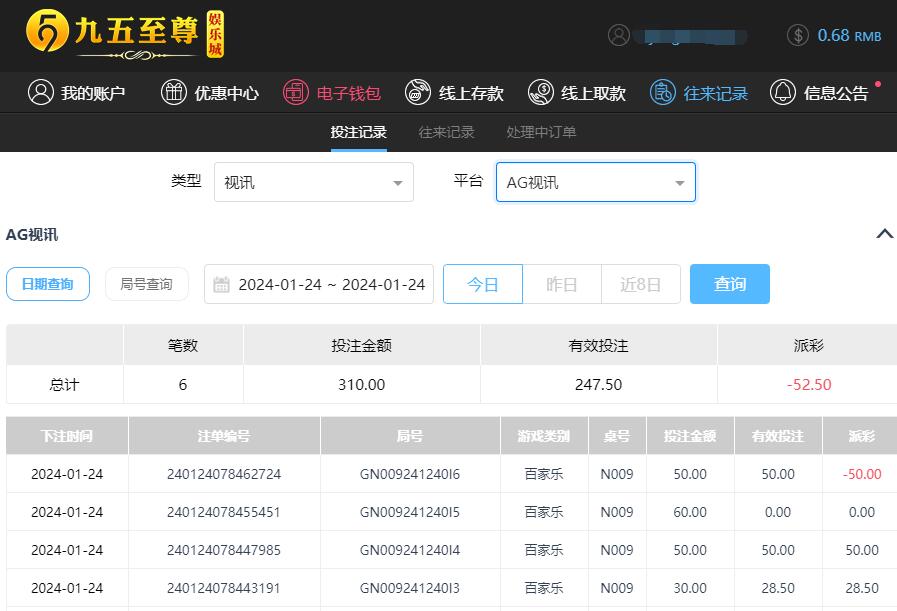Choose the 昨日 date range
Screen dimensions: 897x611
[x=562, y=284]
